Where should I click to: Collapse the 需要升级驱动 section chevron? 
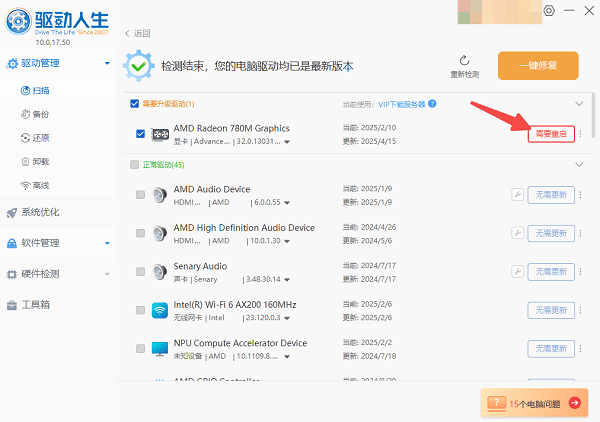(x=579, y=104)
